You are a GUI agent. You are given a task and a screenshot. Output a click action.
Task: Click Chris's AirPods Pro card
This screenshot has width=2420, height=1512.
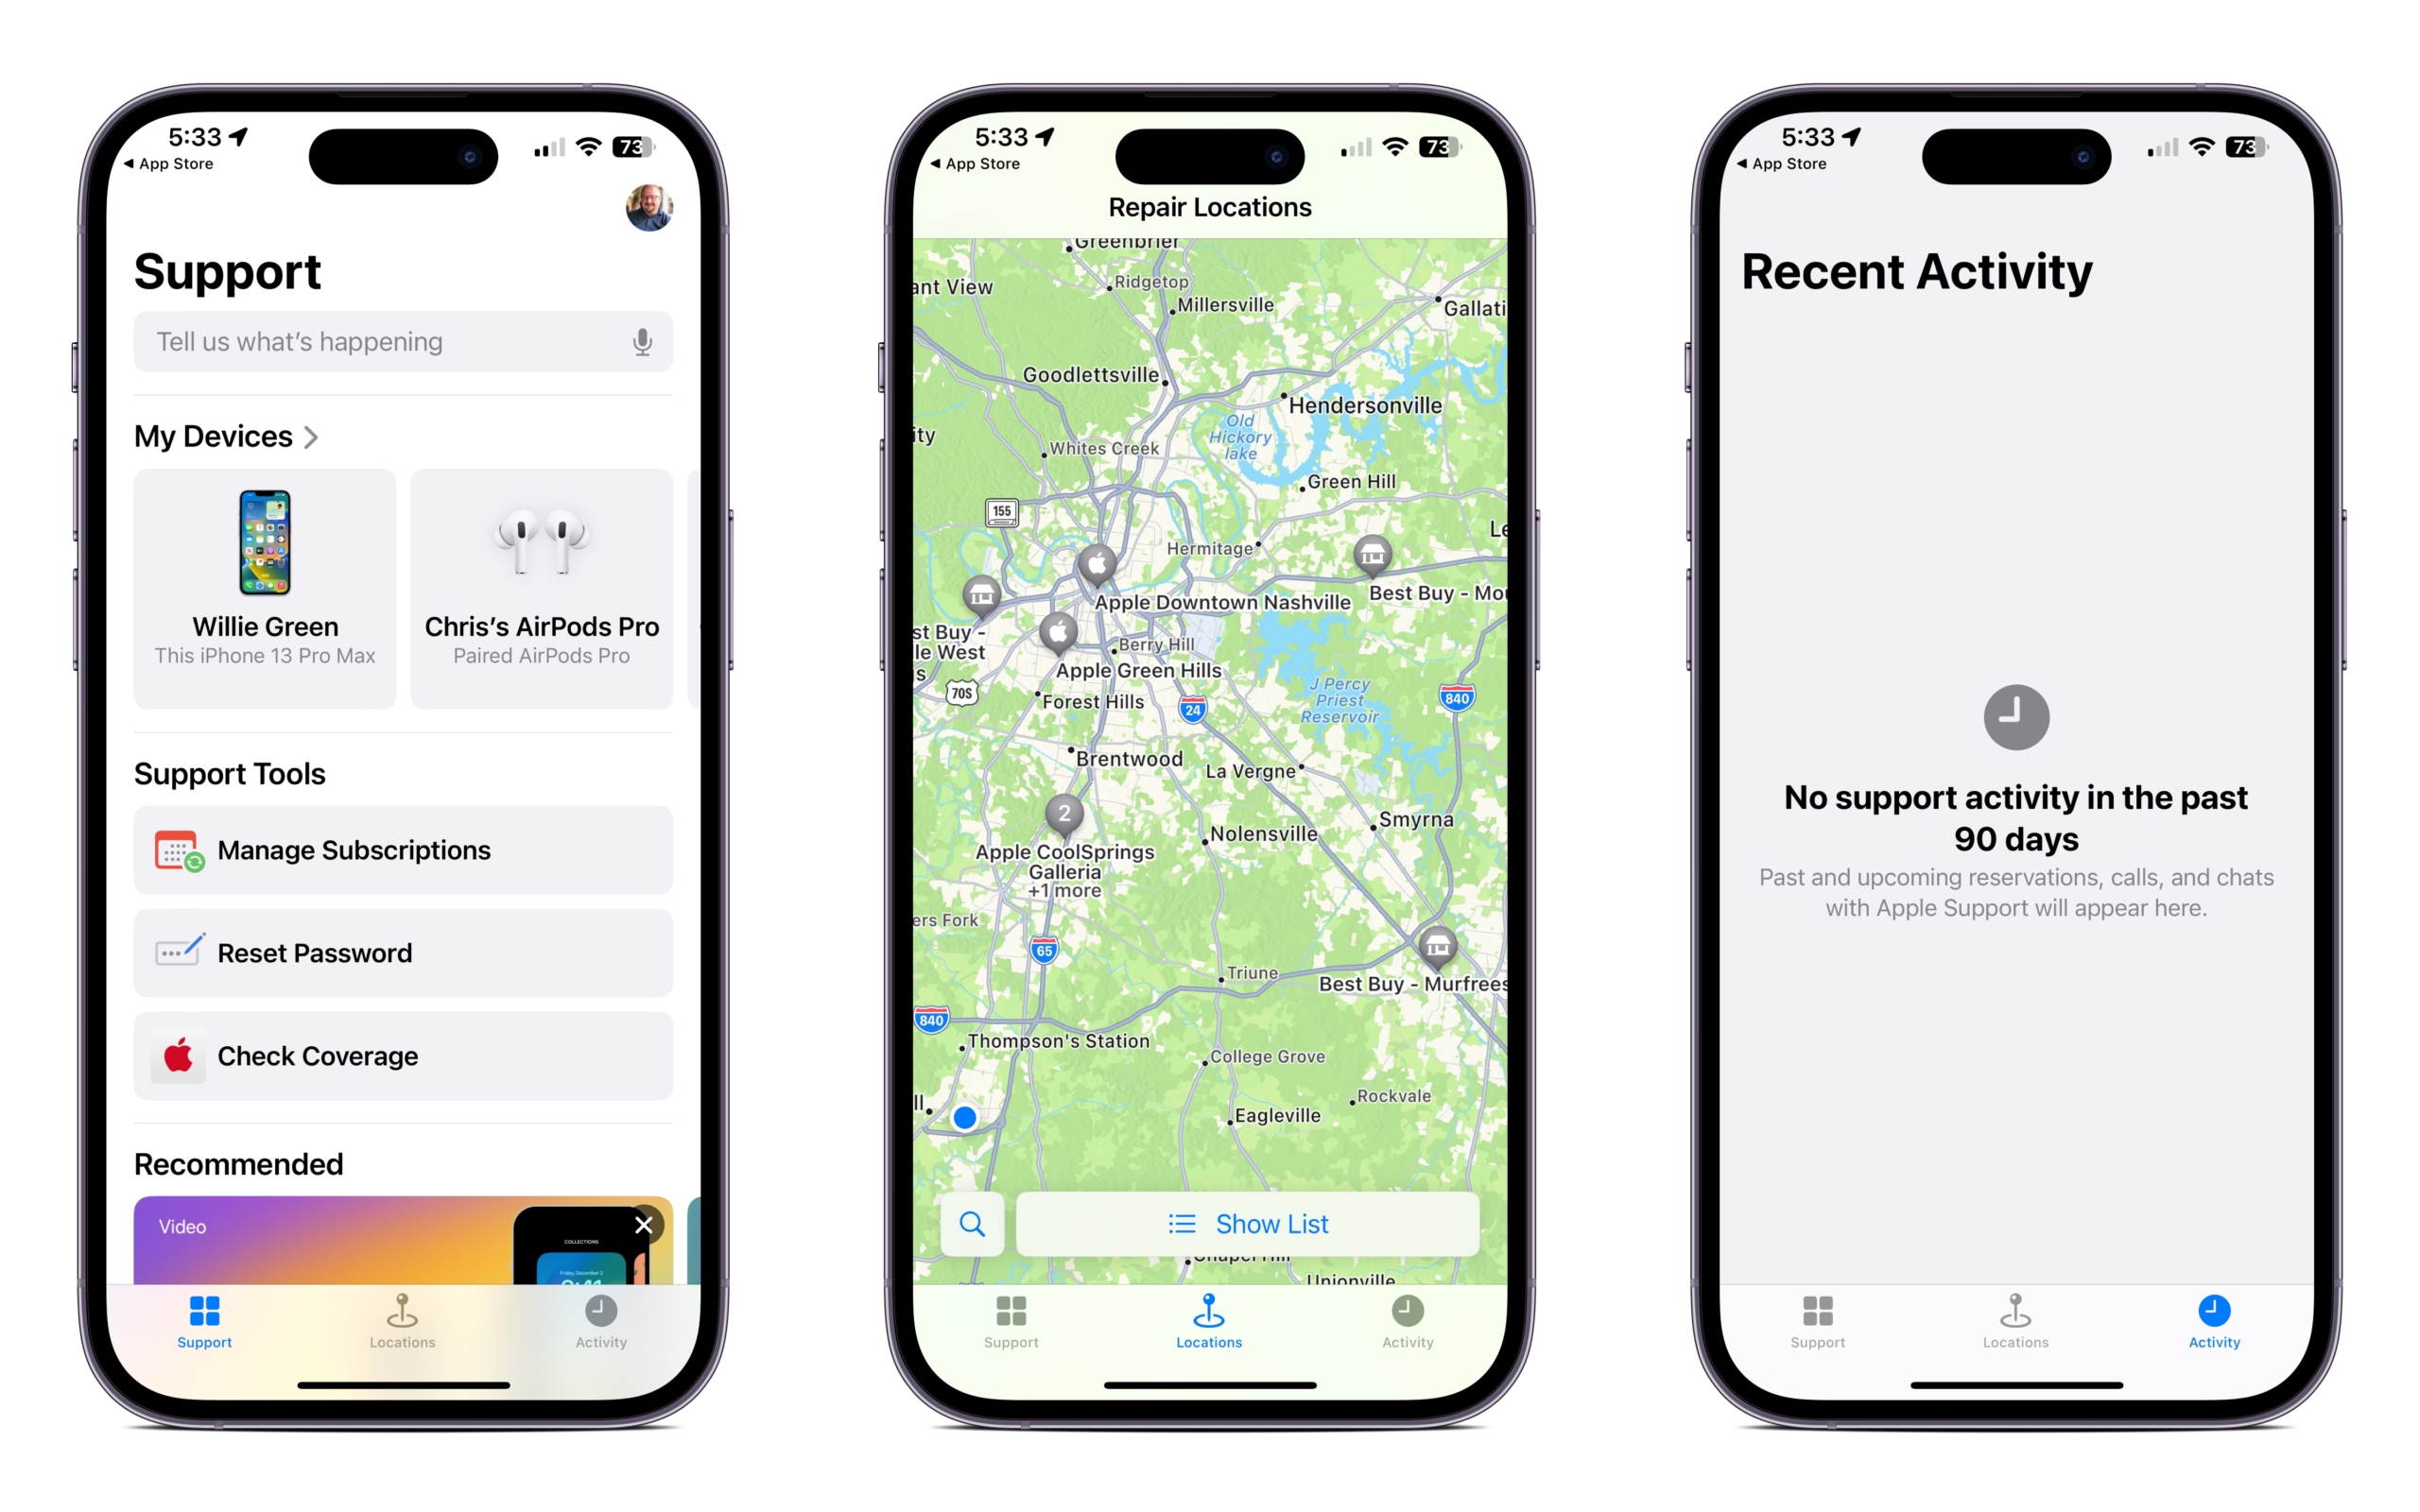pyautogui.click(x=542, y=584)
